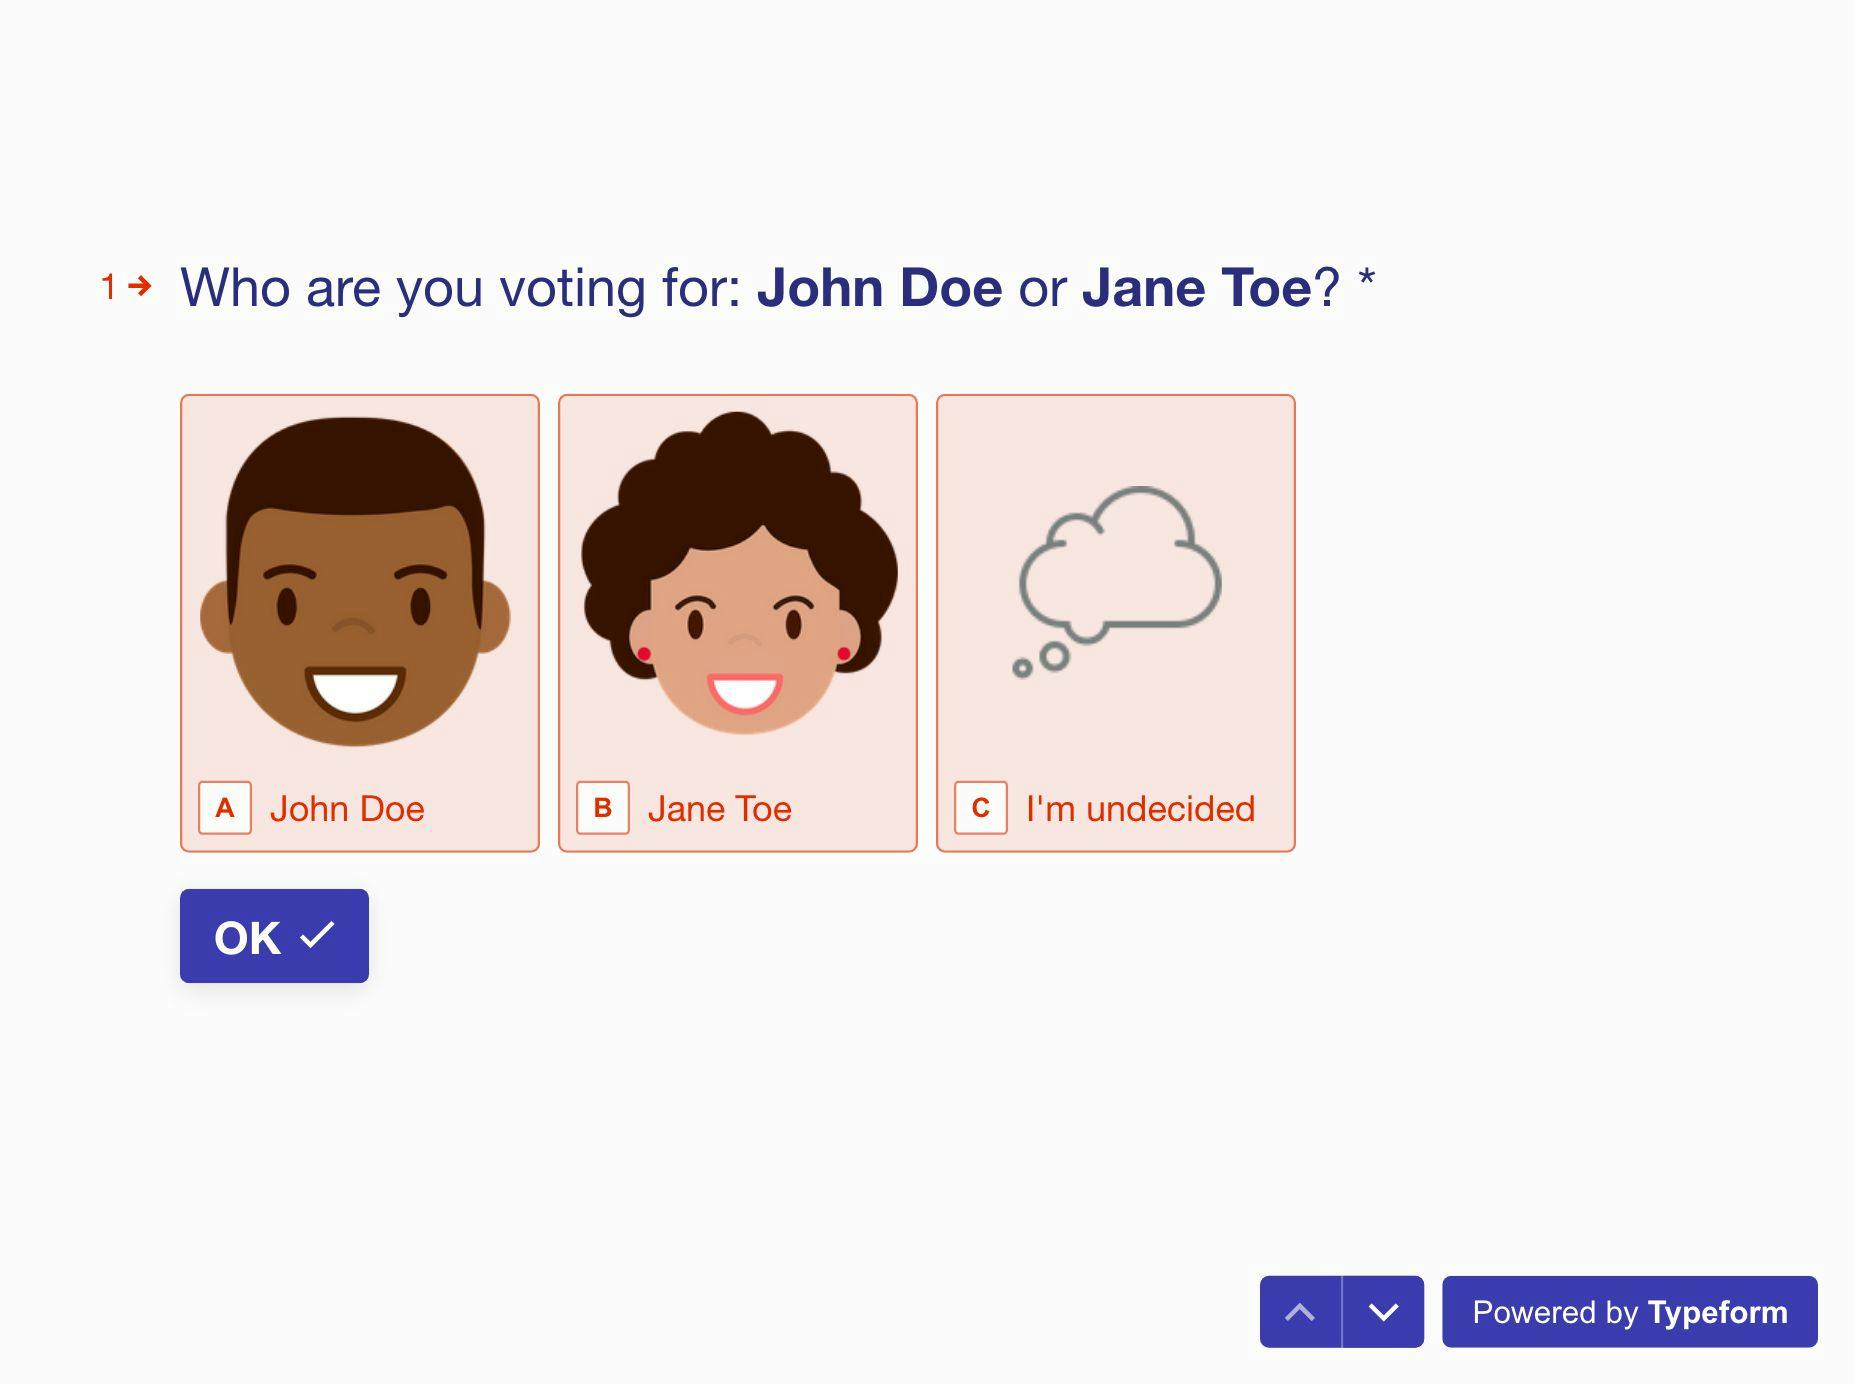Go to previous question with up chevron
This screenshot has height=1384, width=1854.
tap(1300, 1312)
